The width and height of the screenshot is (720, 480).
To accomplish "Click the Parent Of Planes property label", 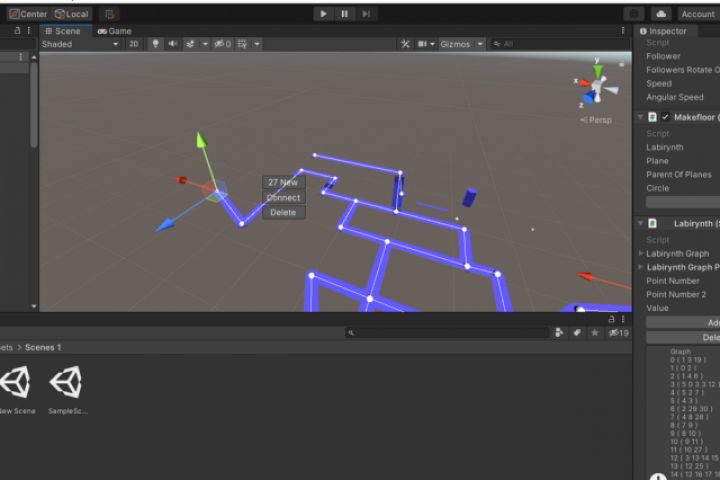I will click(679, 175).
